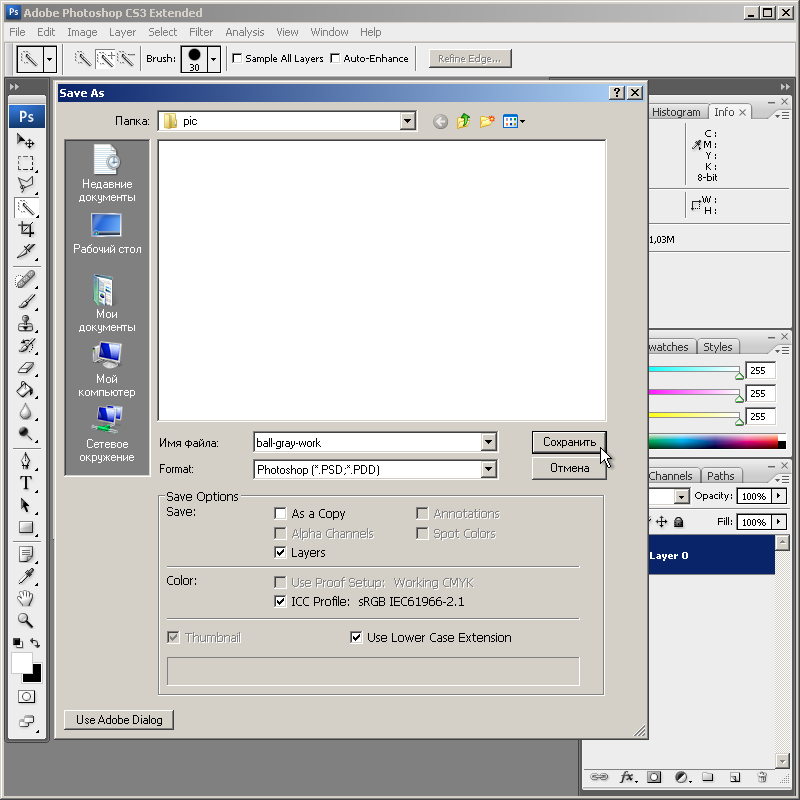800x800 pixels.
Task: Click the file name input field
Action: [367, 442]
